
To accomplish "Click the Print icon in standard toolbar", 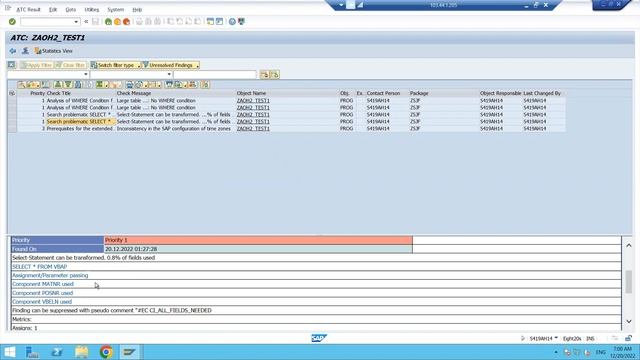I will (x=139, y=22).
